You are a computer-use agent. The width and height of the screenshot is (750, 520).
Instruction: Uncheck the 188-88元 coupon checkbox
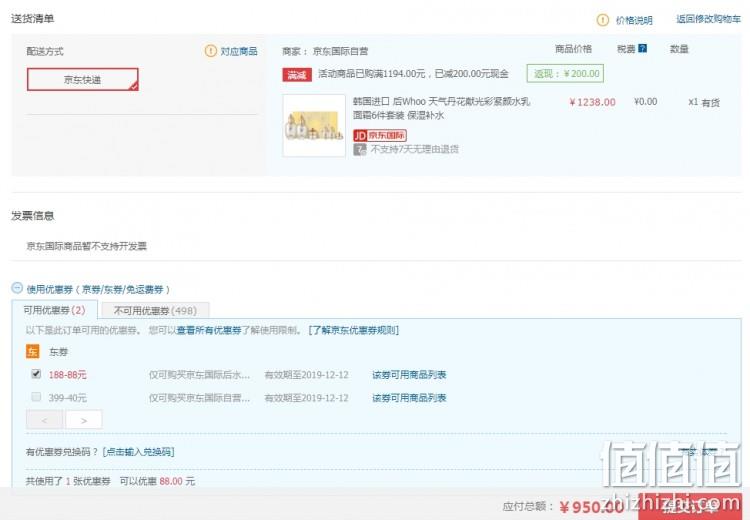36,374
